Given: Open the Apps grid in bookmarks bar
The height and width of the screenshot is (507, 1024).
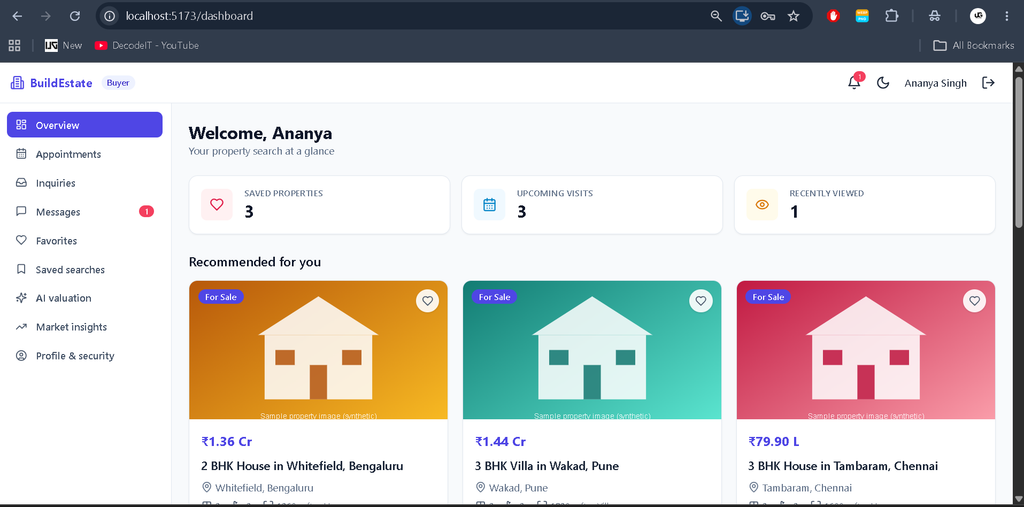Looking at the screenshot, I should coord(14,45).
